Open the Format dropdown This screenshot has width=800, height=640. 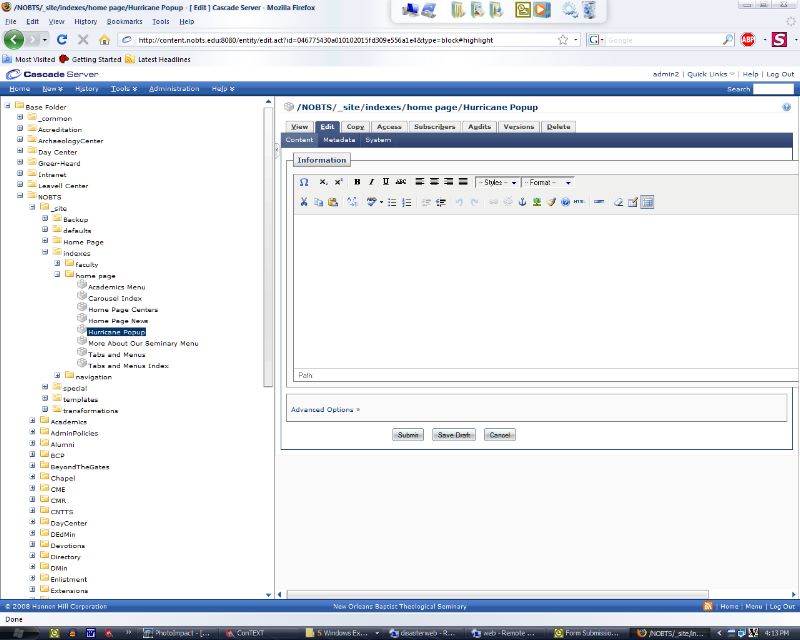pos(548,182)
